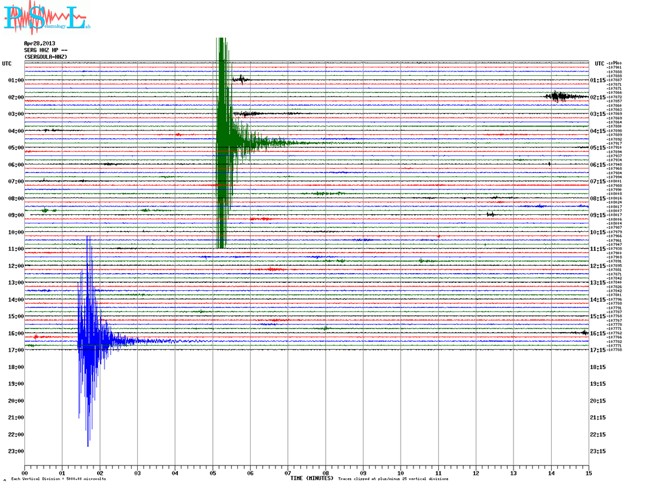Click the PSL seismology lab logo
Viewport: 650px width, 499px height.
click(45, 17)
